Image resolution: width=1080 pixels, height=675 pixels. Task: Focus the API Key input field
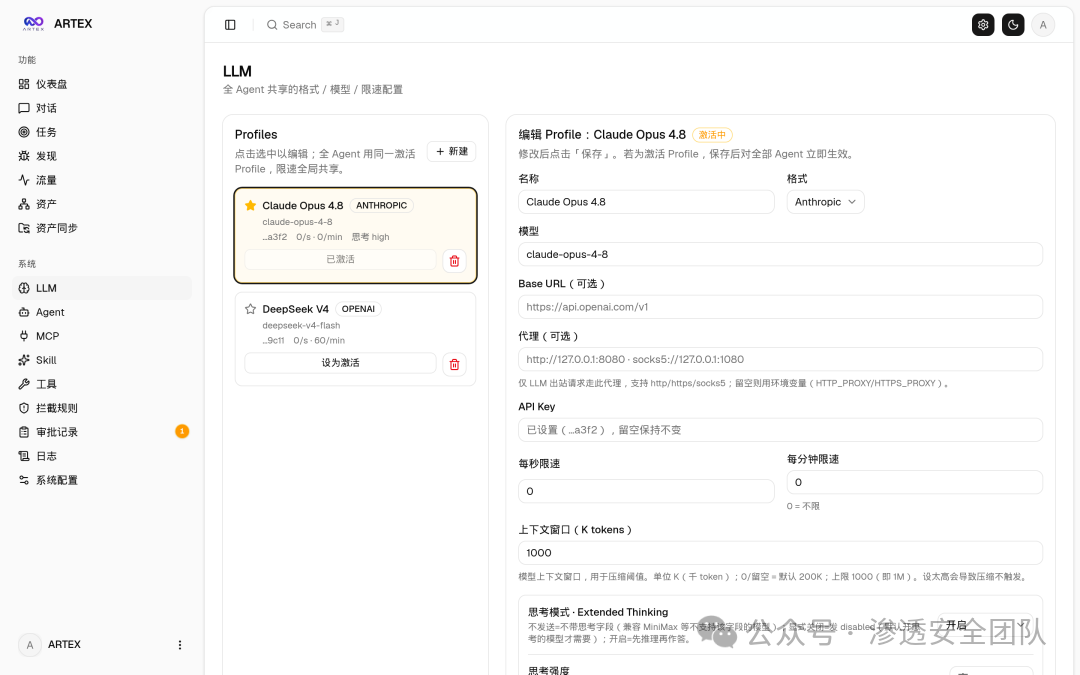pyautogui.click(x=780, y=430)
